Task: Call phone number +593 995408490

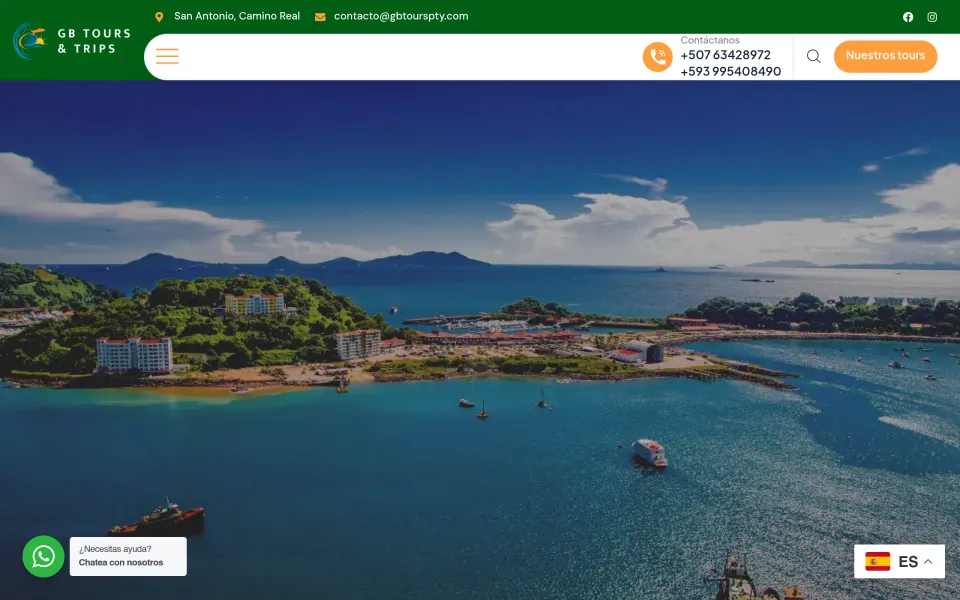Action: [730, 71]
